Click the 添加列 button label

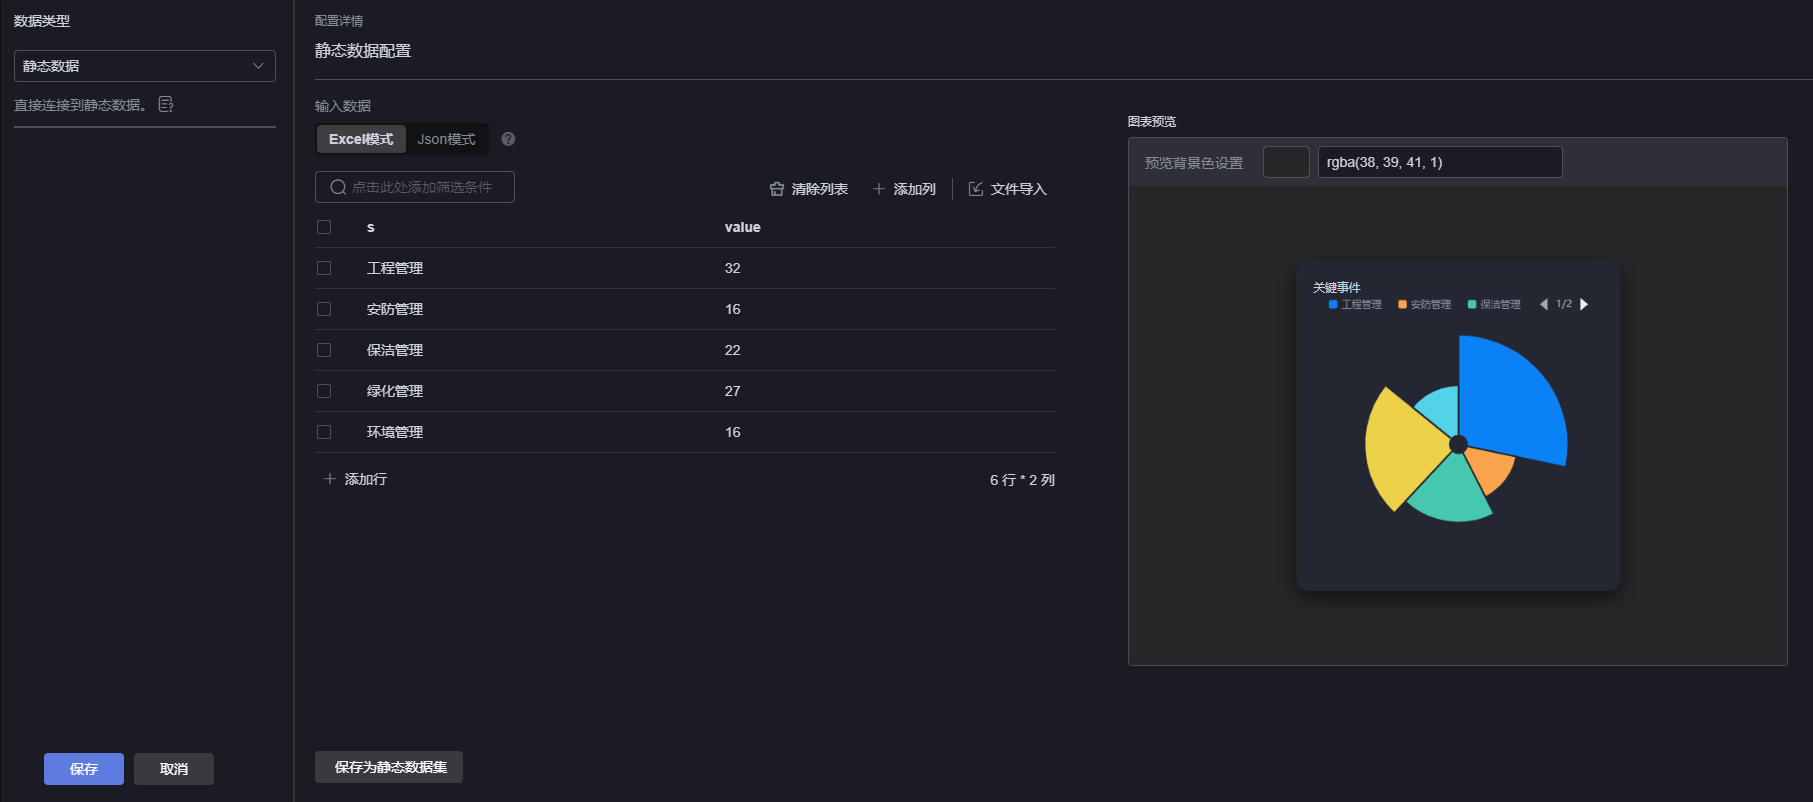(915, 189)
